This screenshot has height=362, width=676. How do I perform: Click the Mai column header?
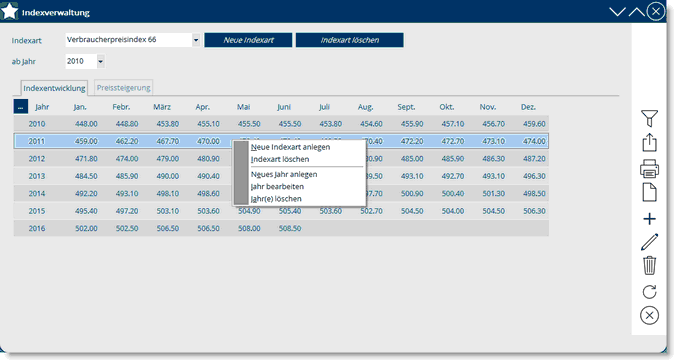(x=243, y=107)
